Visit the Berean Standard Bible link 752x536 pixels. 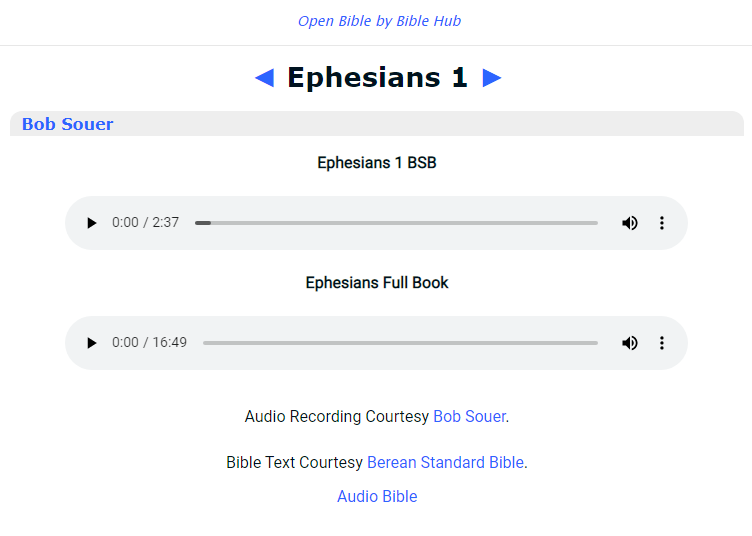click(445, 463)
